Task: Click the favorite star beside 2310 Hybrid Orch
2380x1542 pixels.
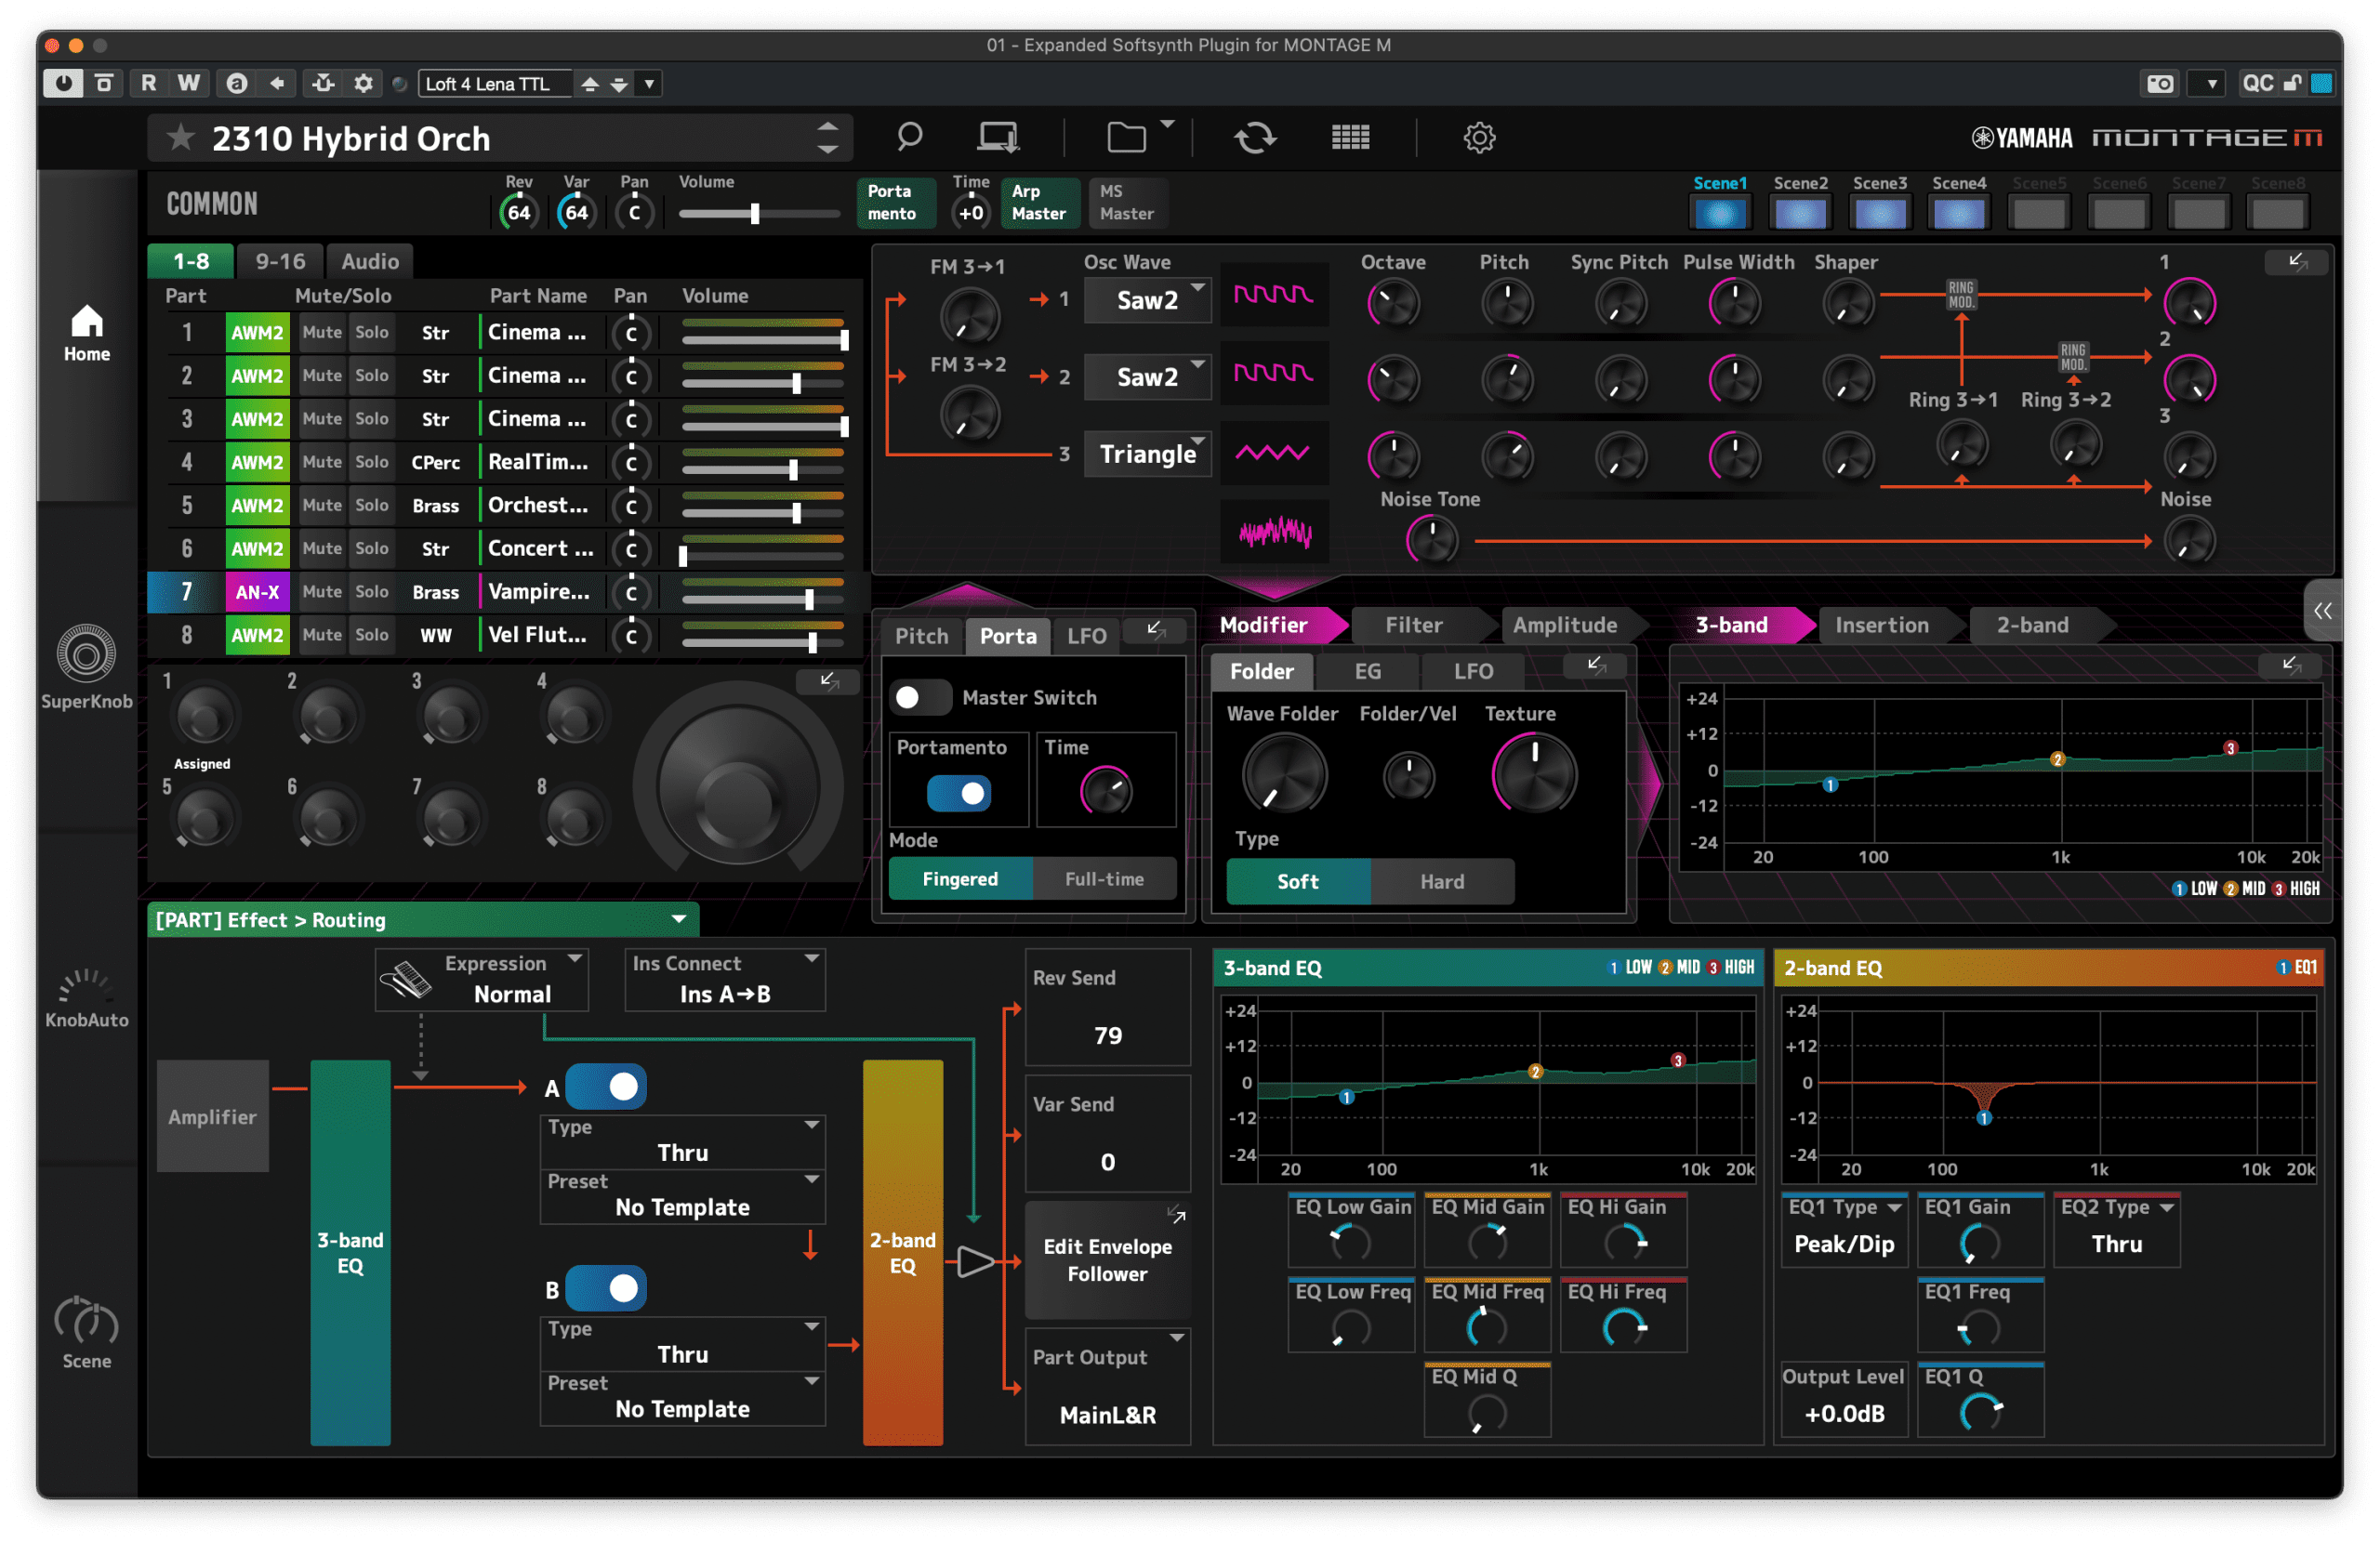Action: click(x=180, y=137)
